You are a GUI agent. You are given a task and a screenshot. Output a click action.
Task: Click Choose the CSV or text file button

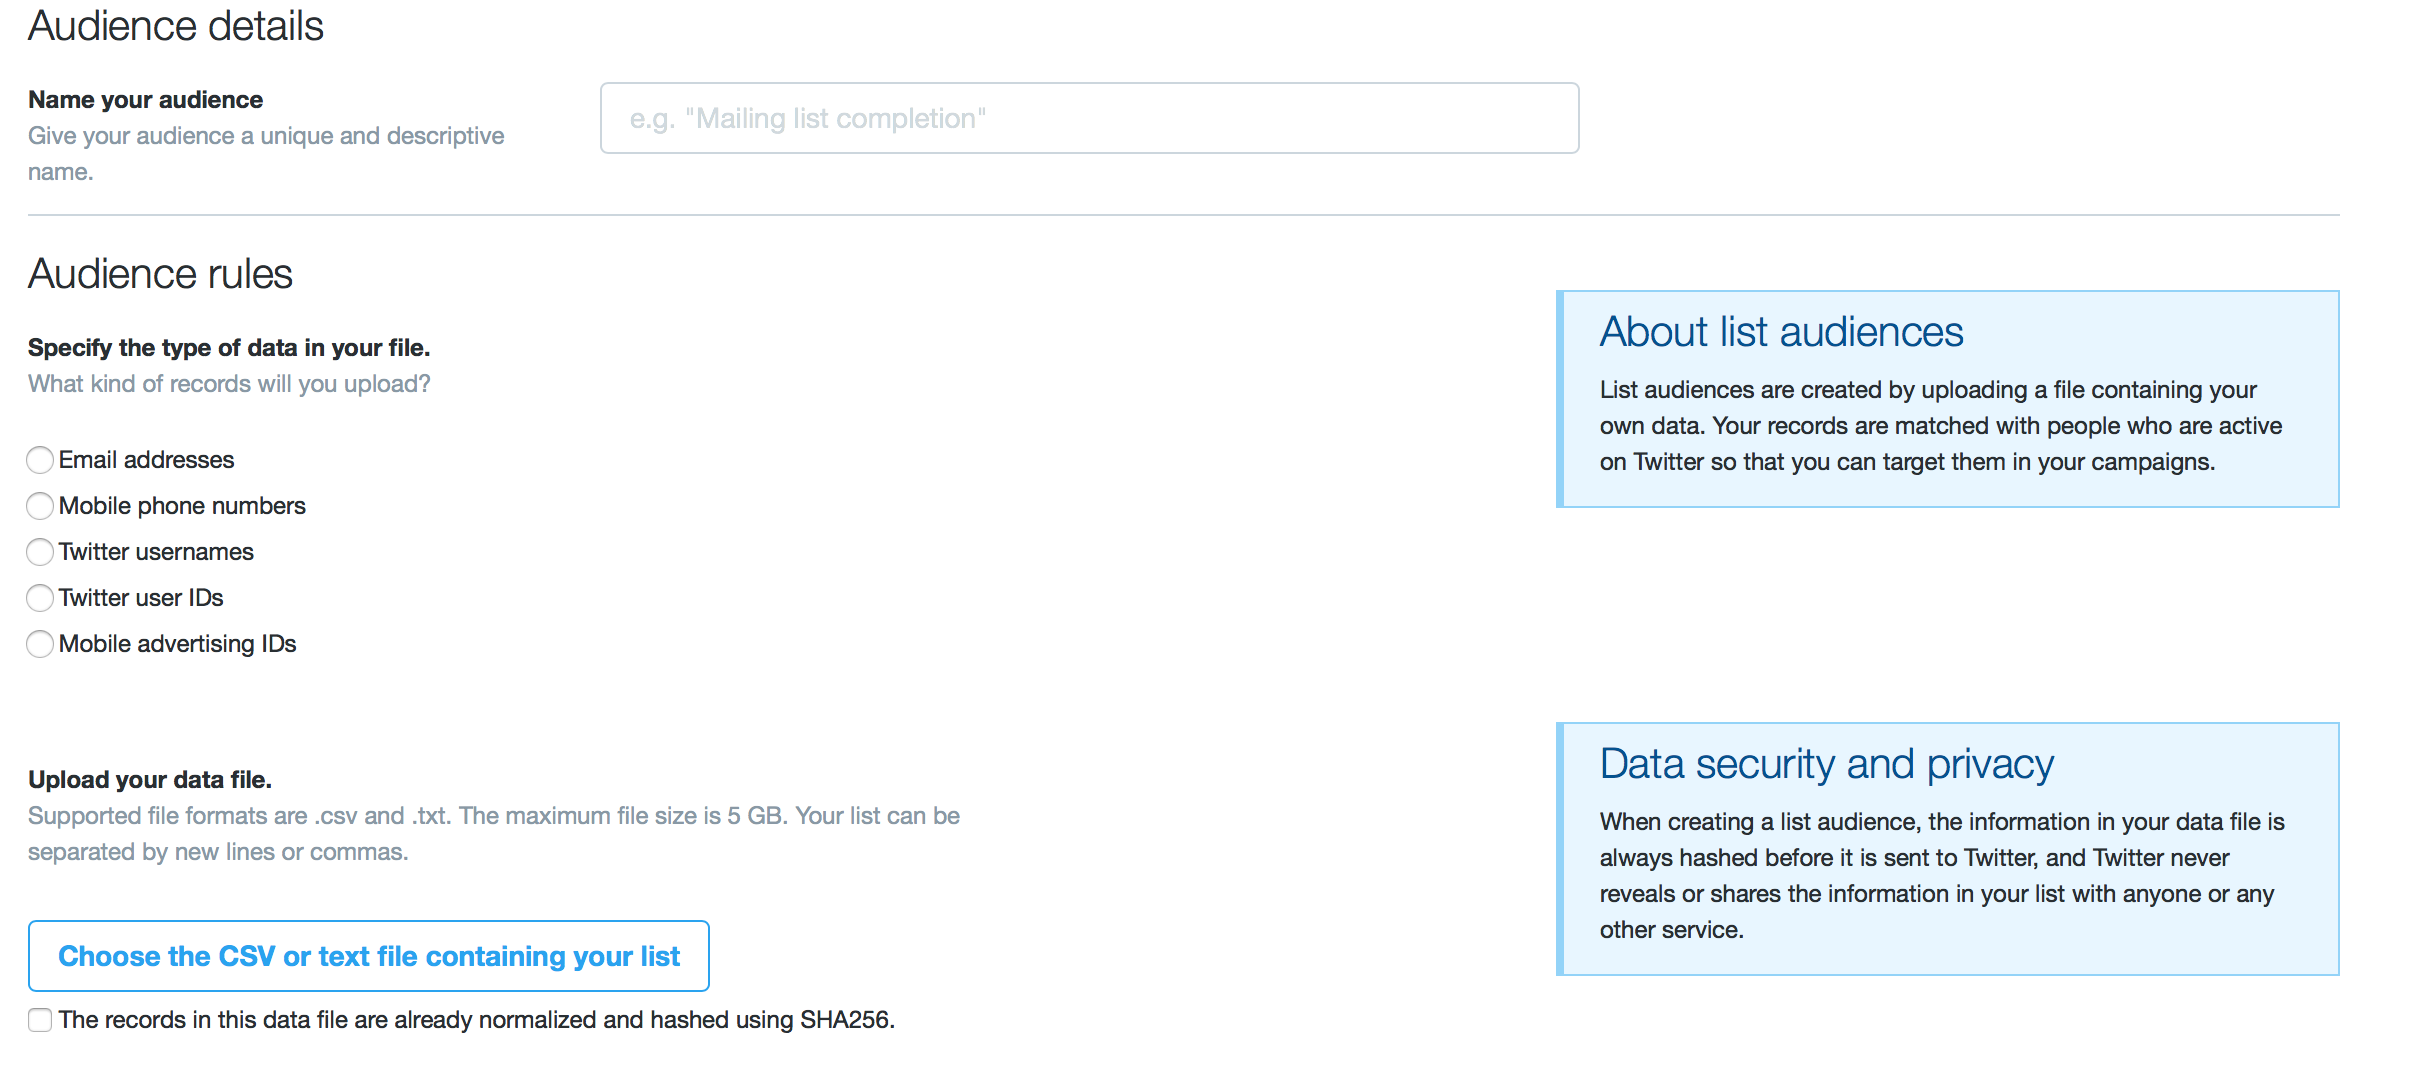point(368,956)
